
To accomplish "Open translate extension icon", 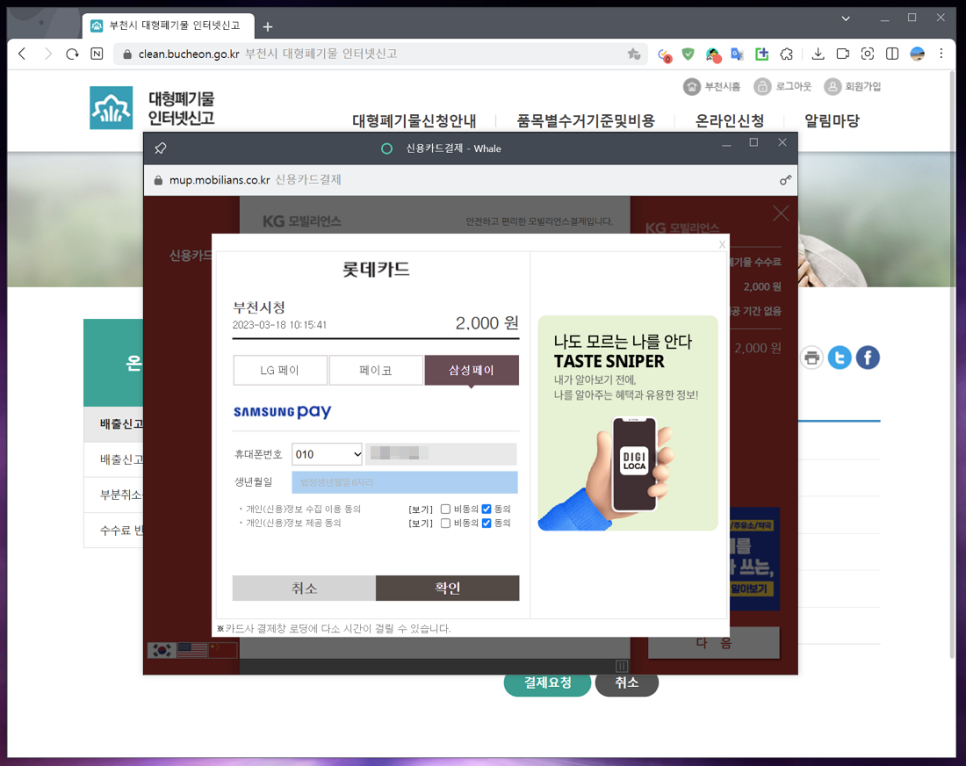I will (x=737, y=54).
